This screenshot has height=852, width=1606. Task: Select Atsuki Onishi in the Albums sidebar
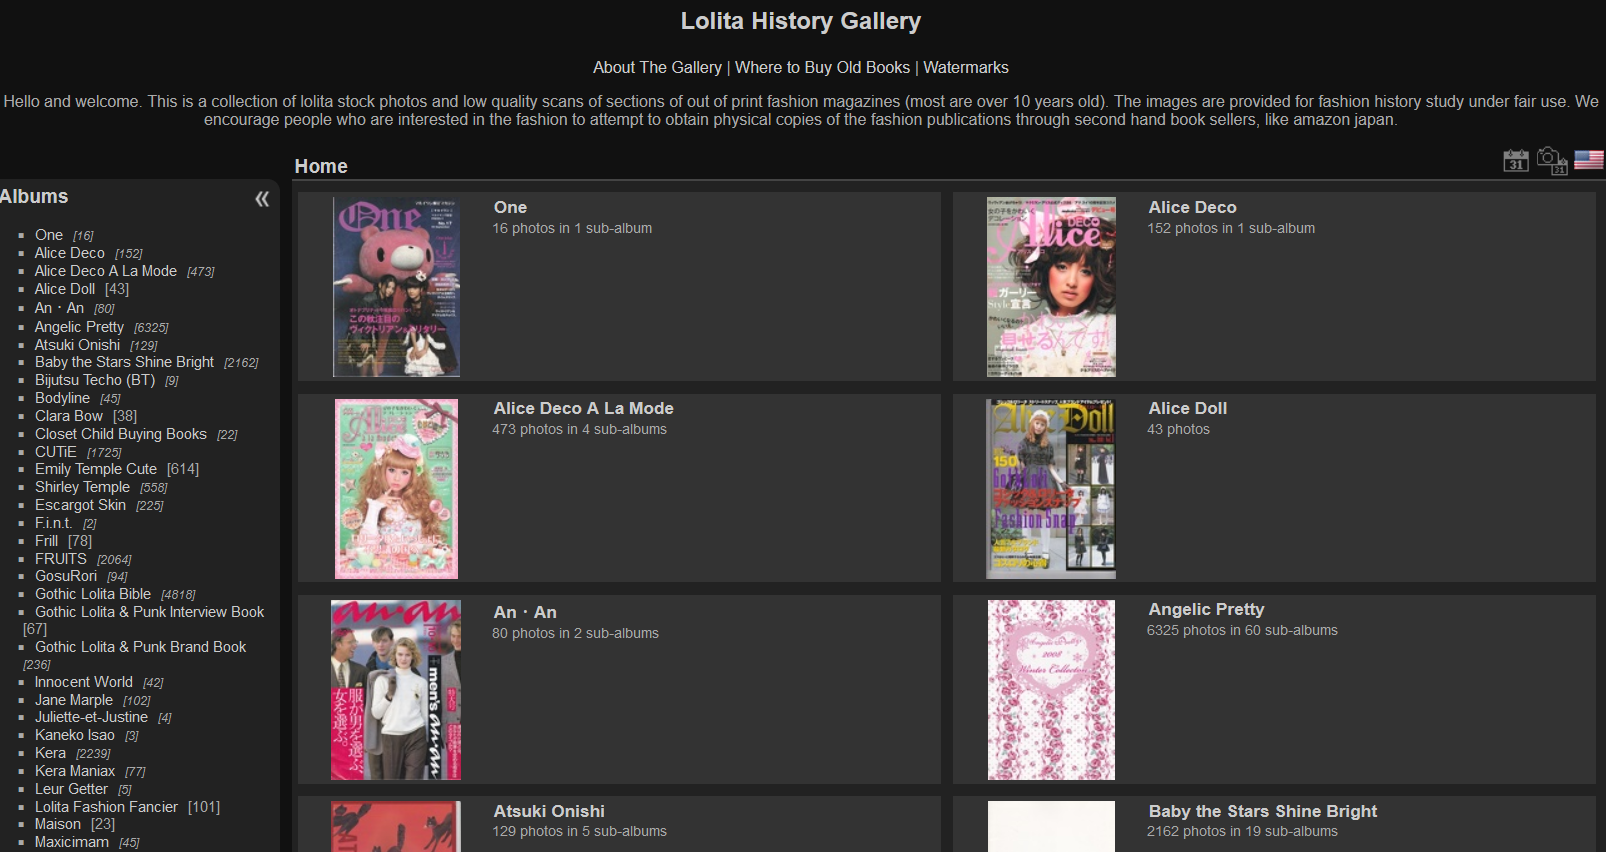point(77,345)
